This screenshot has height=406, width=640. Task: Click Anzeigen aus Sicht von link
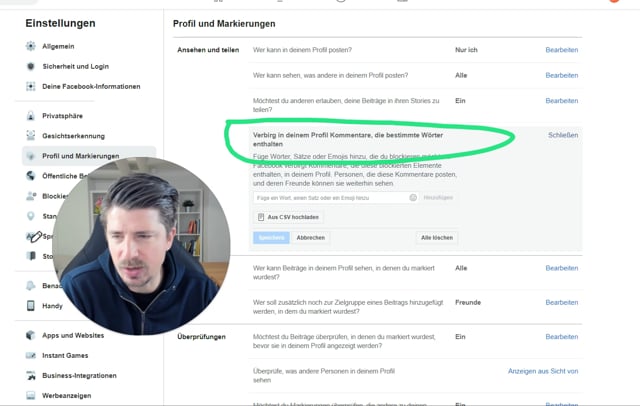click(543, 371)
